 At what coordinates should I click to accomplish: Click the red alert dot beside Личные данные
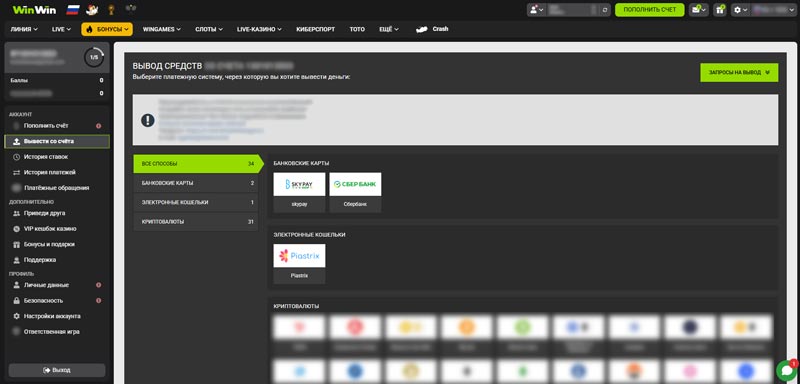(98, 285)
